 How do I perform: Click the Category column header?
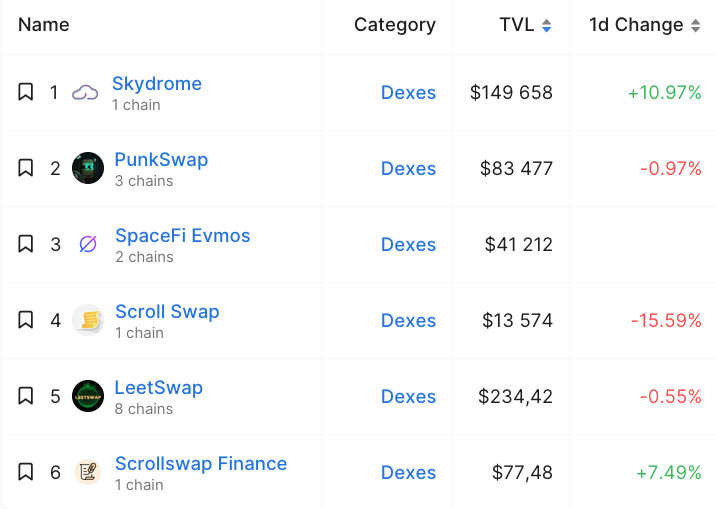(395, 25)
